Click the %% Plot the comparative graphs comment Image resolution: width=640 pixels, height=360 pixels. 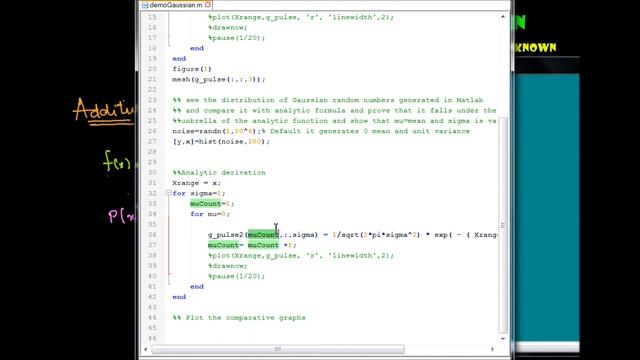click(x=239, y=318)
